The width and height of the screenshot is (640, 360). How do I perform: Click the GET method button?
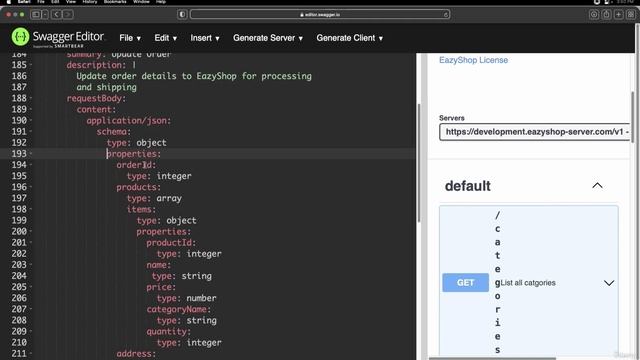pyautogui.click(x=465, y=282)
